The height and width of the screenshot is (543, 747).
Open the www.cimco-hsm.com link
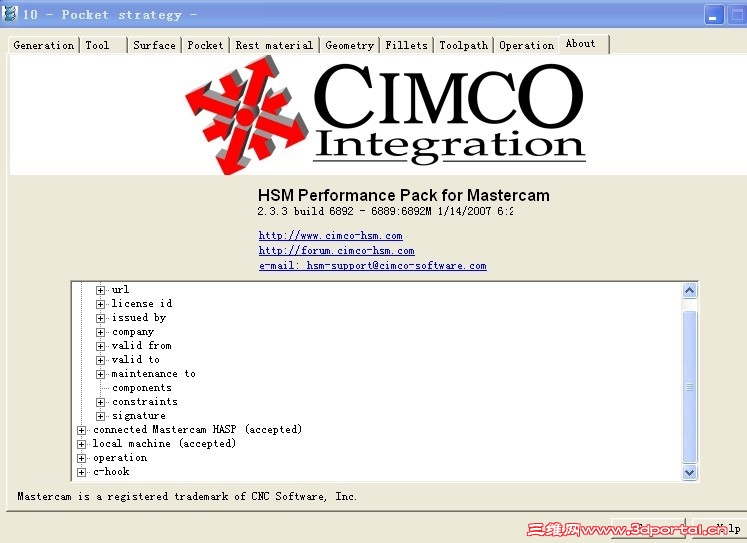pyautogui.click(x=331, y=235)
